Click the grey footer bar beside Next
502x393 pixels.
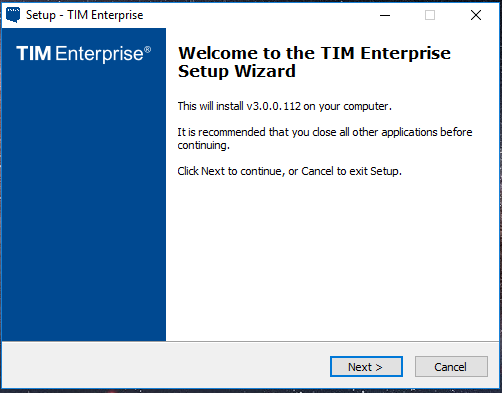(165, 366)
